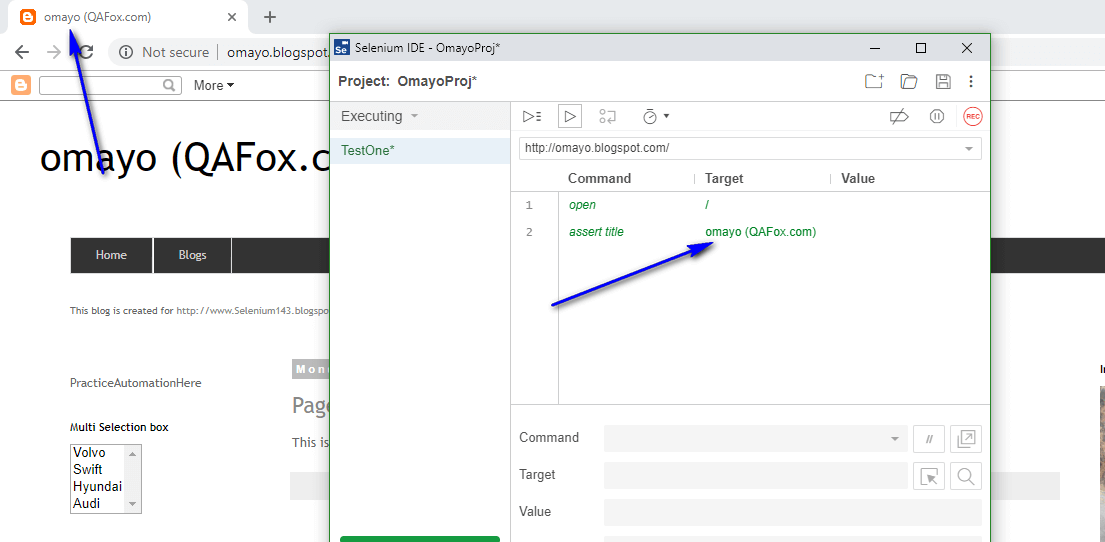Click target omayo (QAFox.com) cell
This screenshot has height=542, width=1105.
pyautogui.click(x=760, y=232)
